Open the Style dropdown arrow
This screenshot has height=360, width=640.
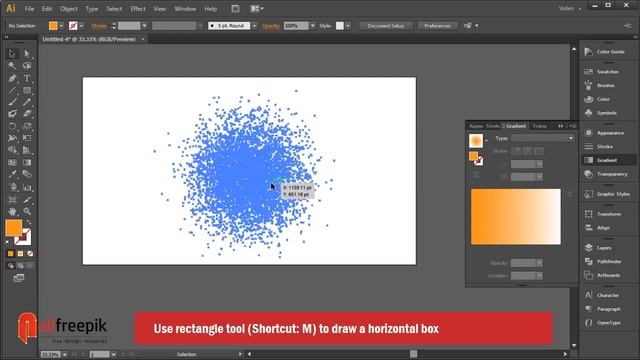pos(348,26)
